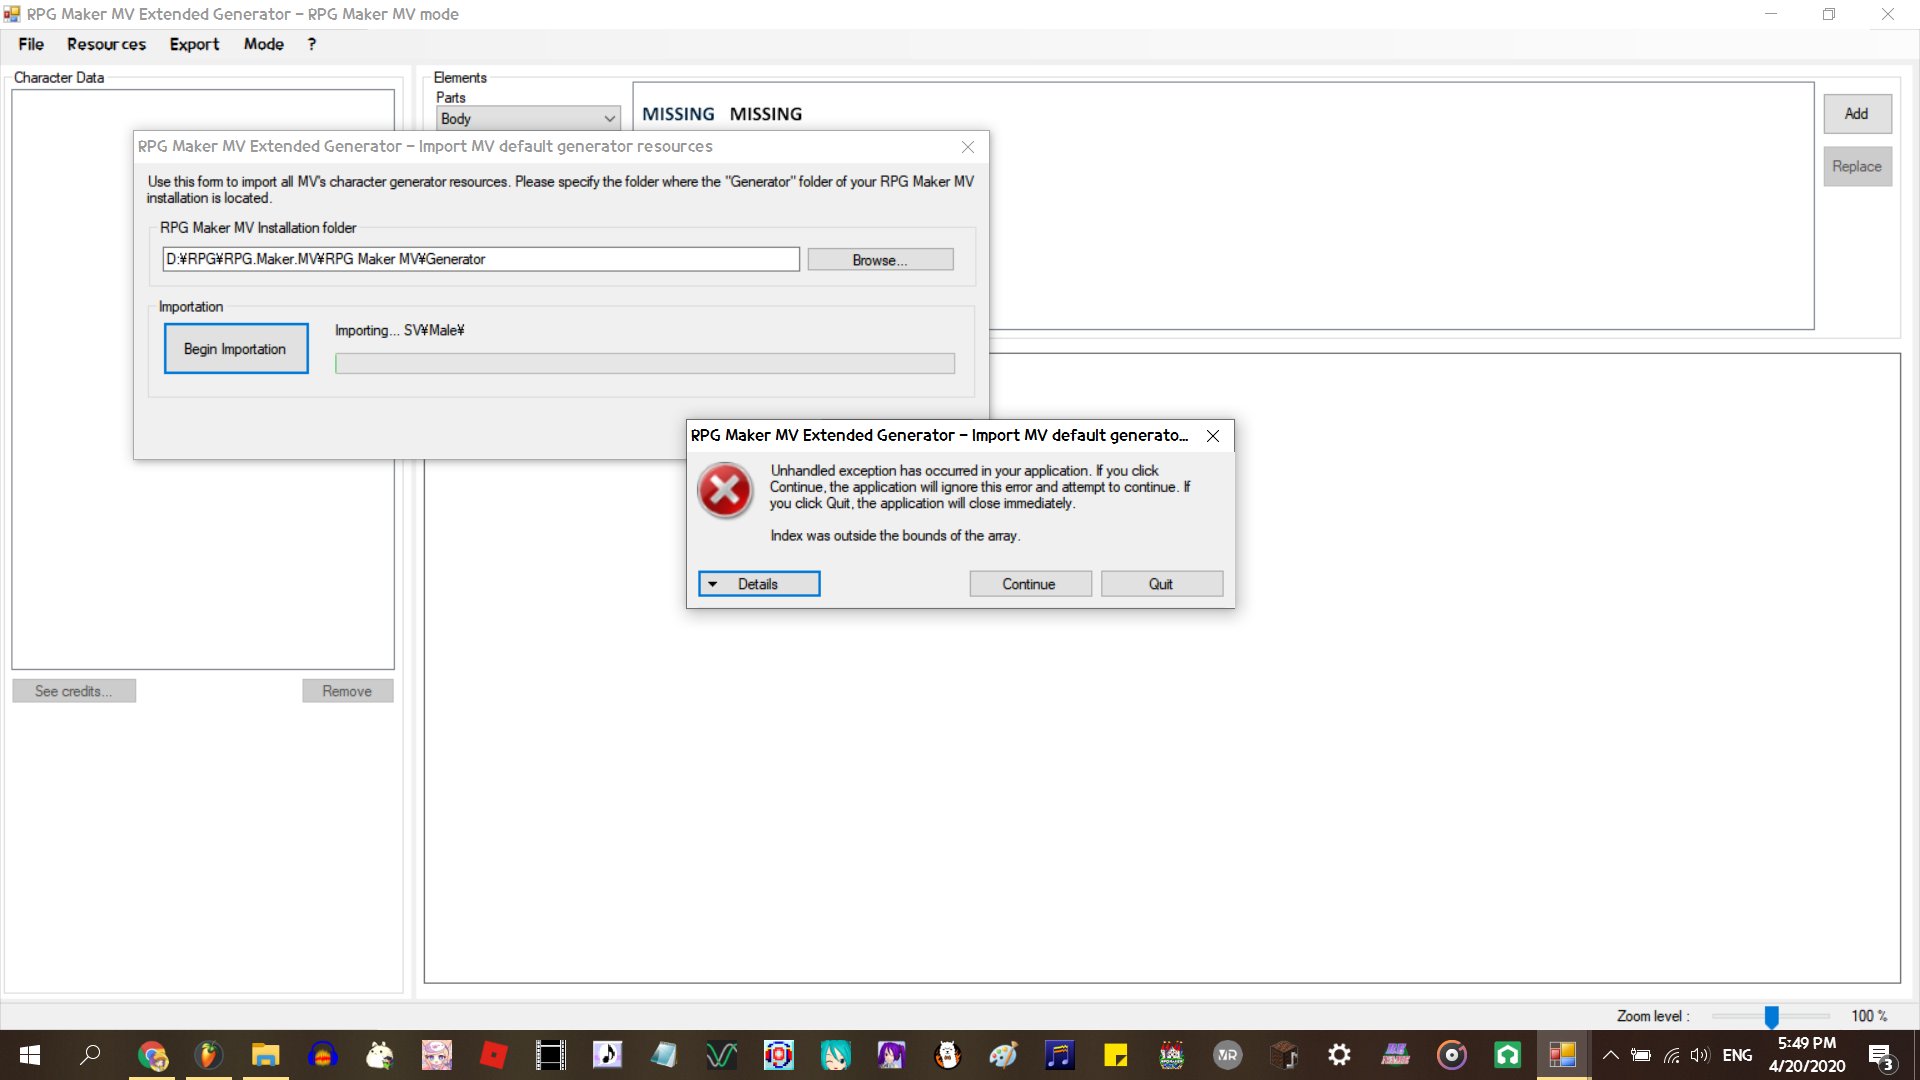Image resolution: width=1920 pixels, height=1080 pixels.
Task: Expand the Parts Body dropdown
Action: (528, 118)
